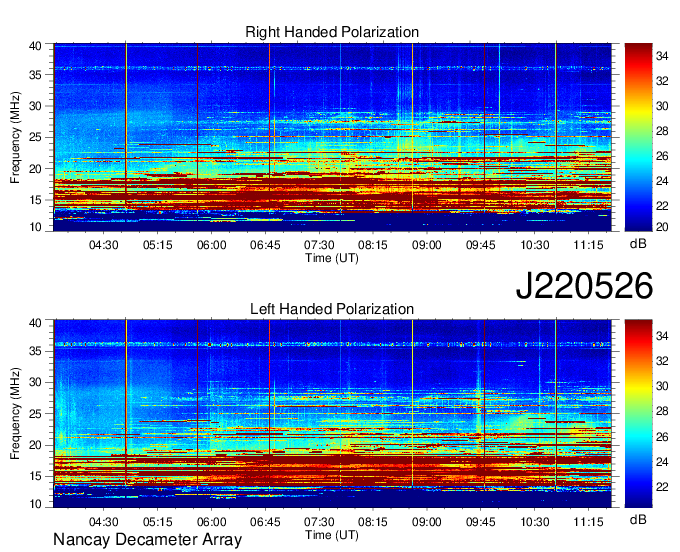Click the 25 MHz tick on the lower frequency axis
Viewport: 680px width, 552px height.
pyautogui.click(x=36, y=414)
